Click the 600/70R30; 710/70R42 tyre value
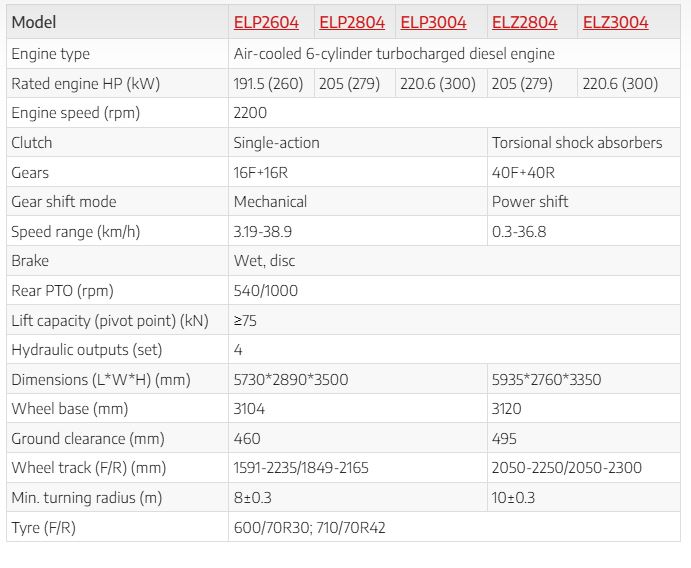 (x=310, y=527)
